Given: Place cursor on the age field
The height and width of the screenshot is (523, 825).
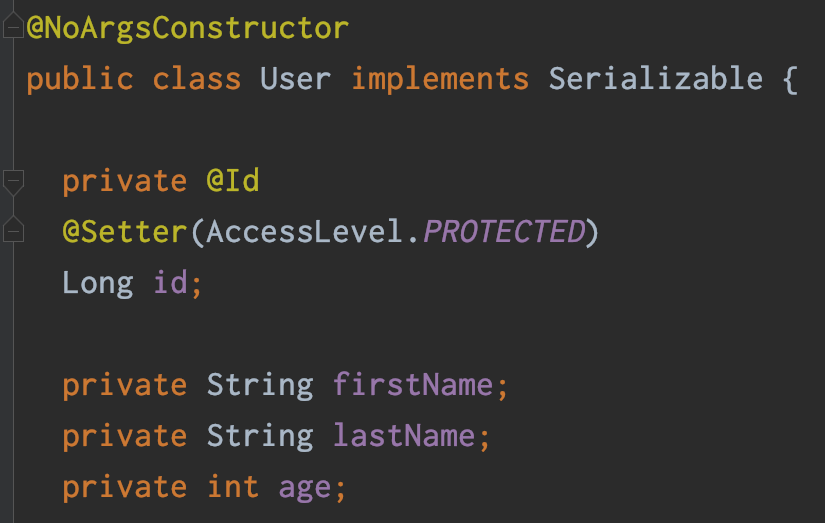Looking at the screenshot, I should coord(304,487).
